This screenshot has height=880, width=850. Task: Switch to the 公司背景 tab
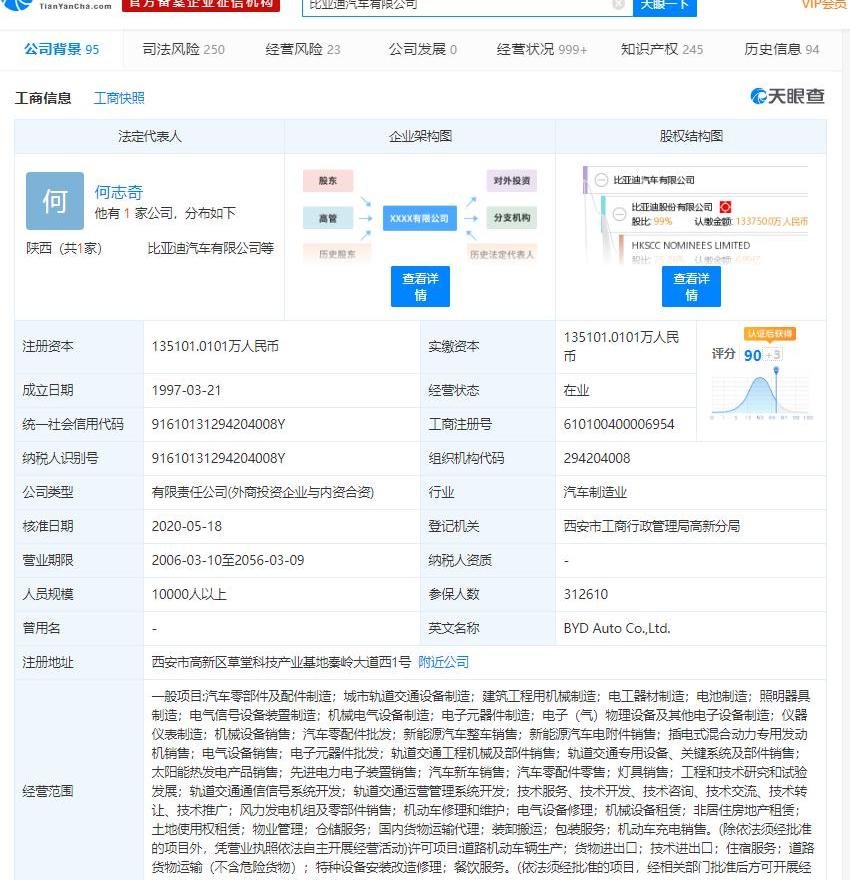(x=61, y=49)
